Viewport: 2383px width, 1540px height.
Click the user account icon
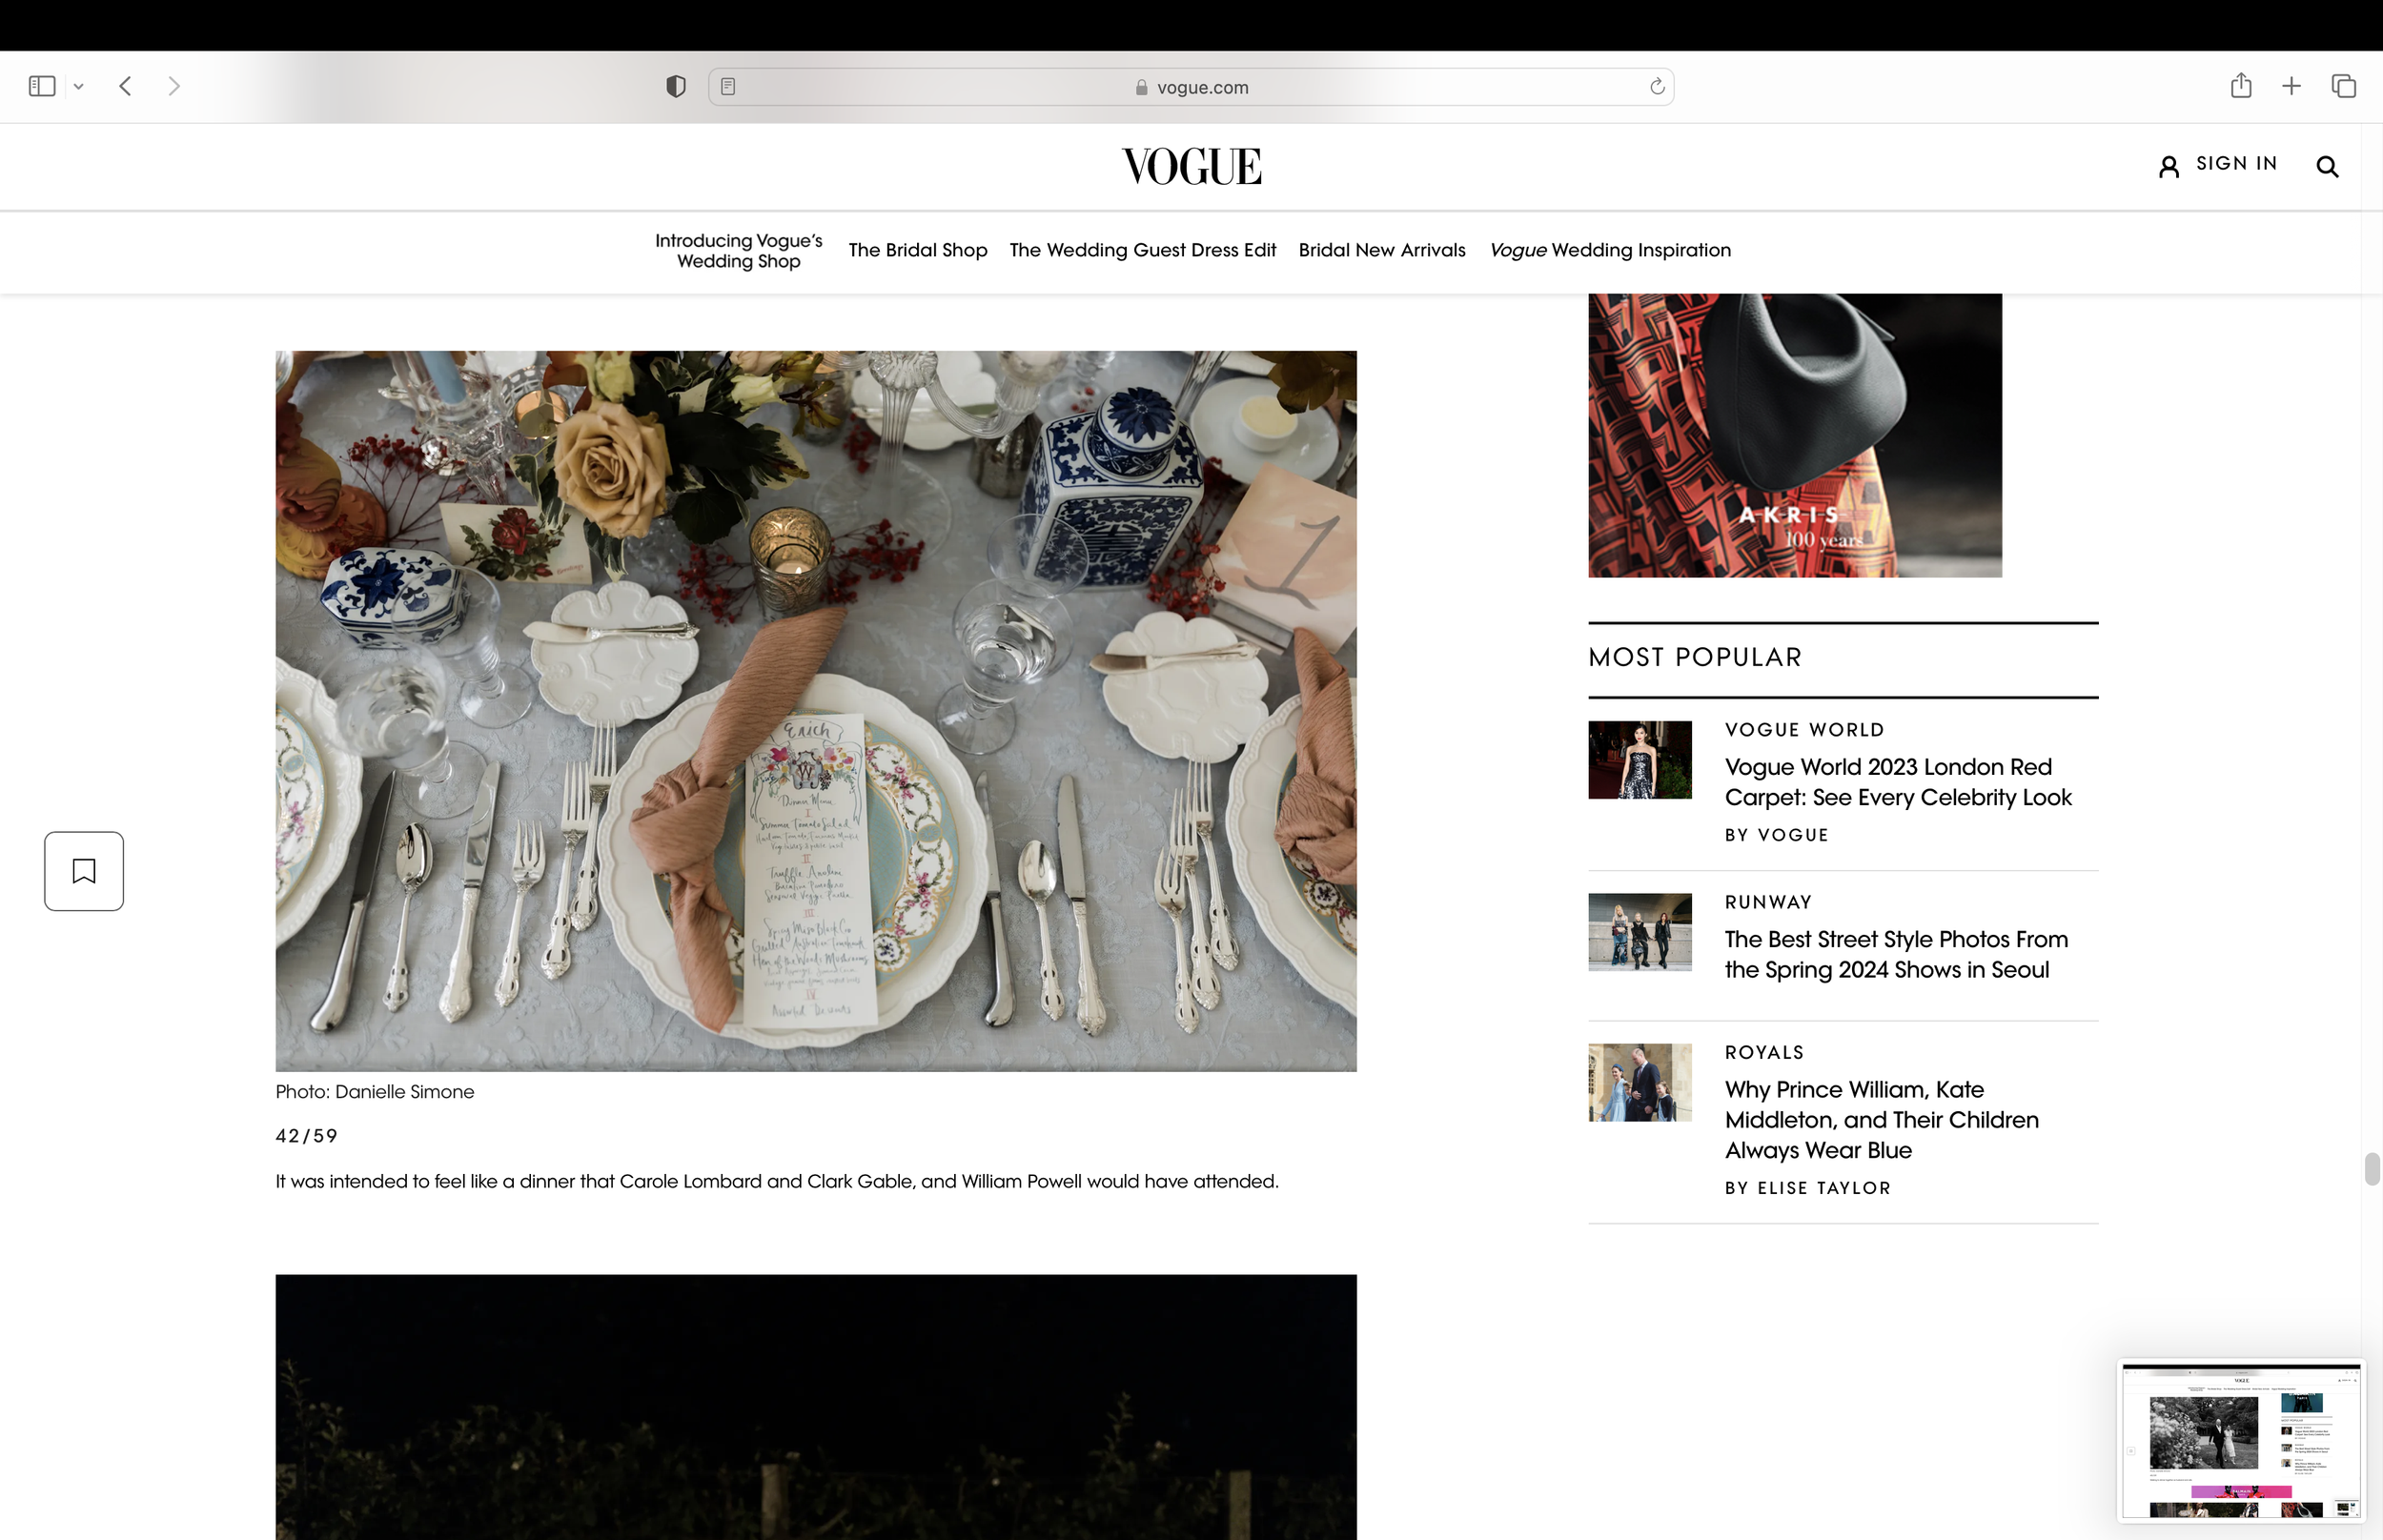[2168, 167]
